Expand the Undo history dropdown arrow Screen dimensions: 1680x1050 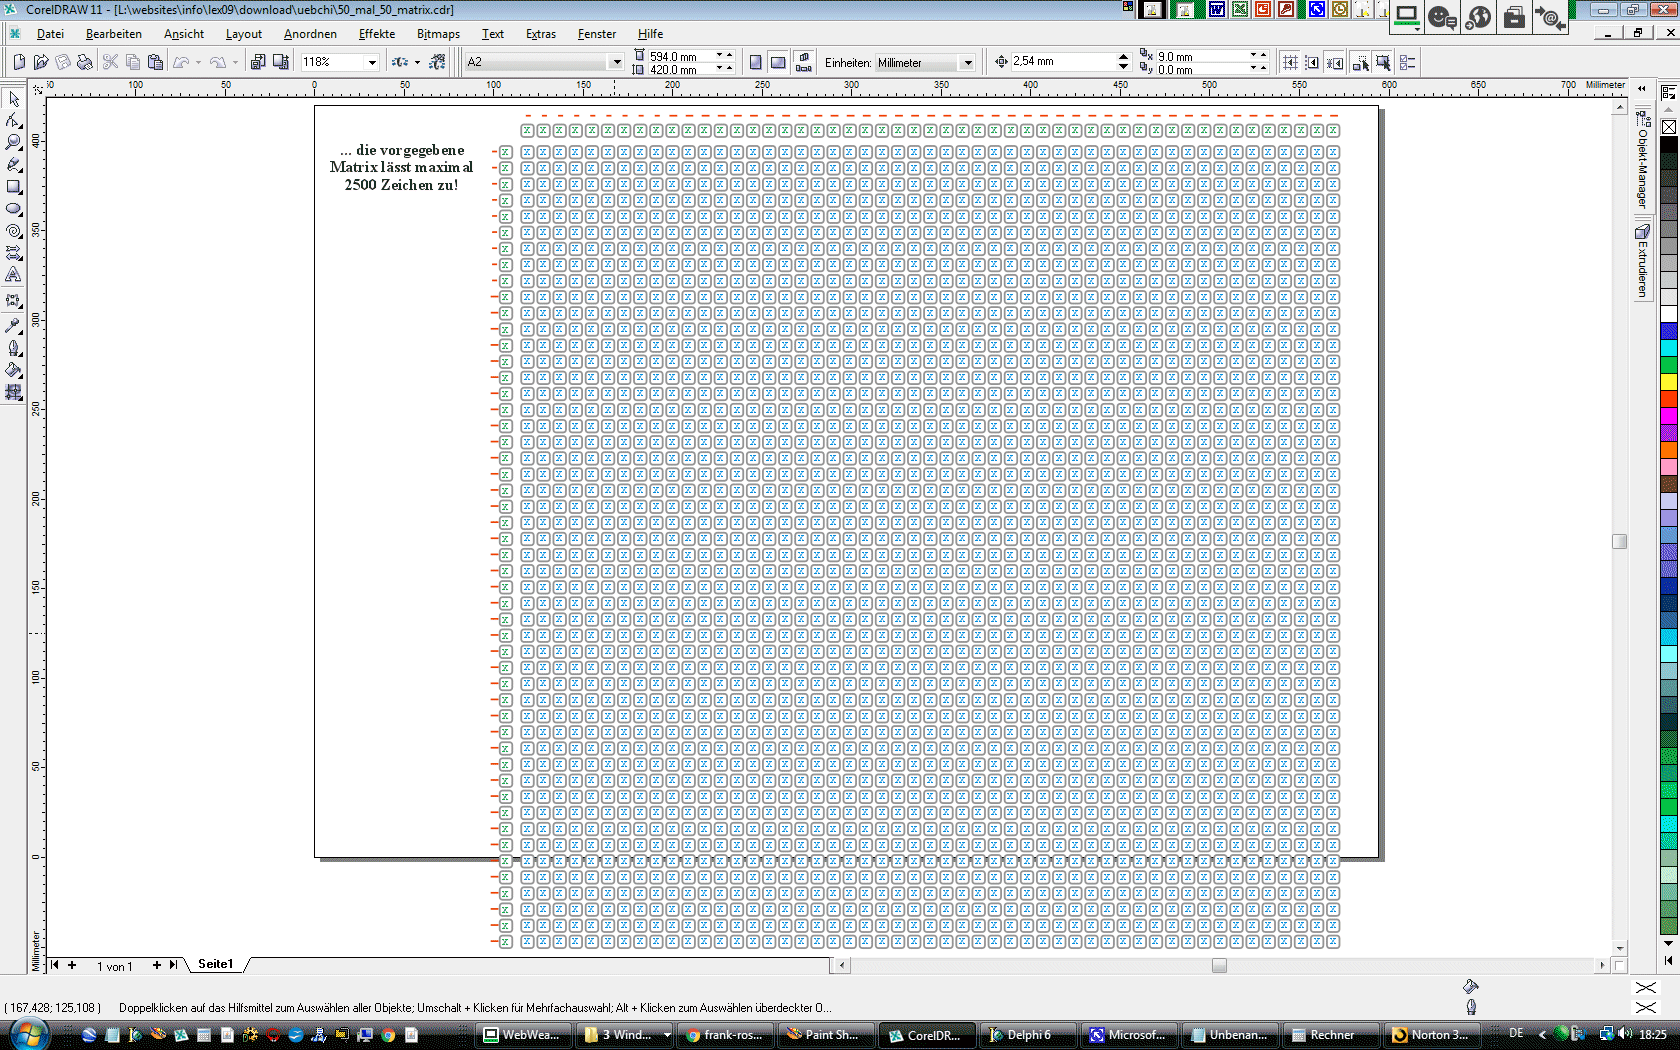click(199, 62)
